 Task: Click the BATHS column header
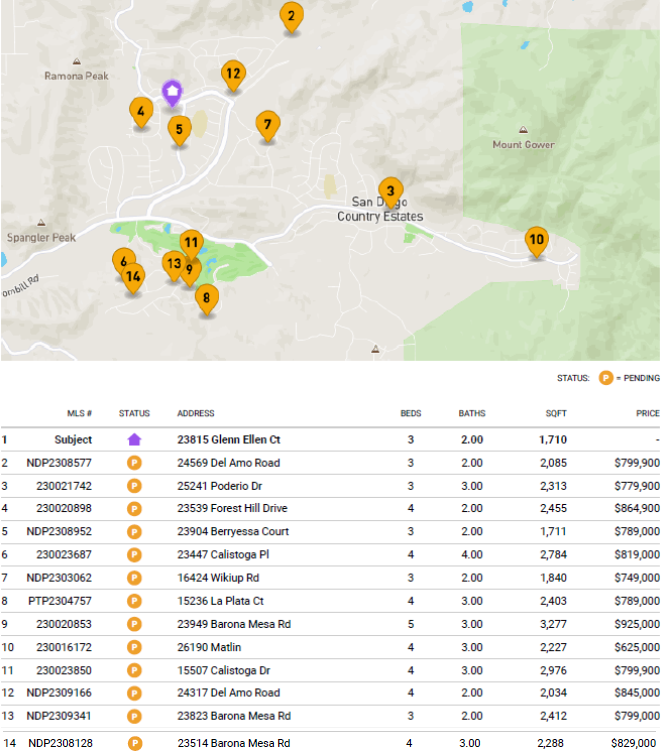472,413
